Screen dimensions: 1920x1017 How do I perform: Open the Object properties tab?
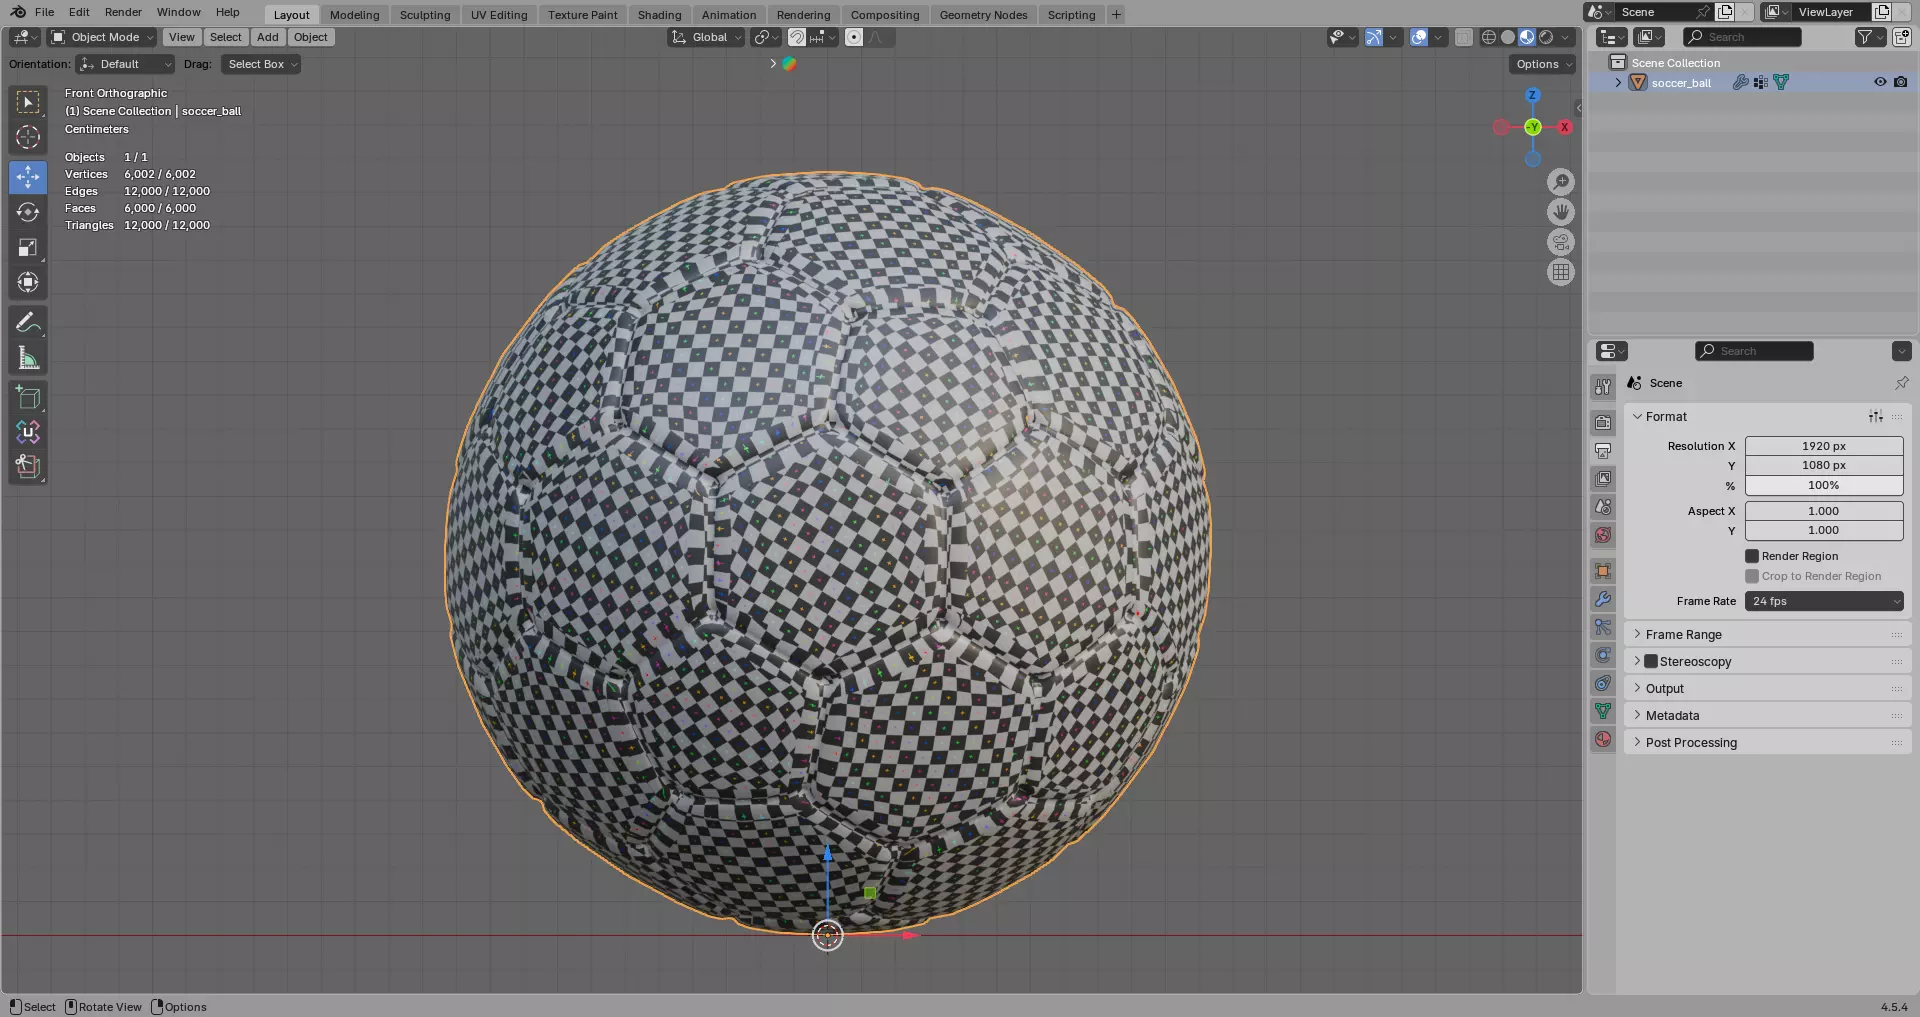coord(1603,571)
